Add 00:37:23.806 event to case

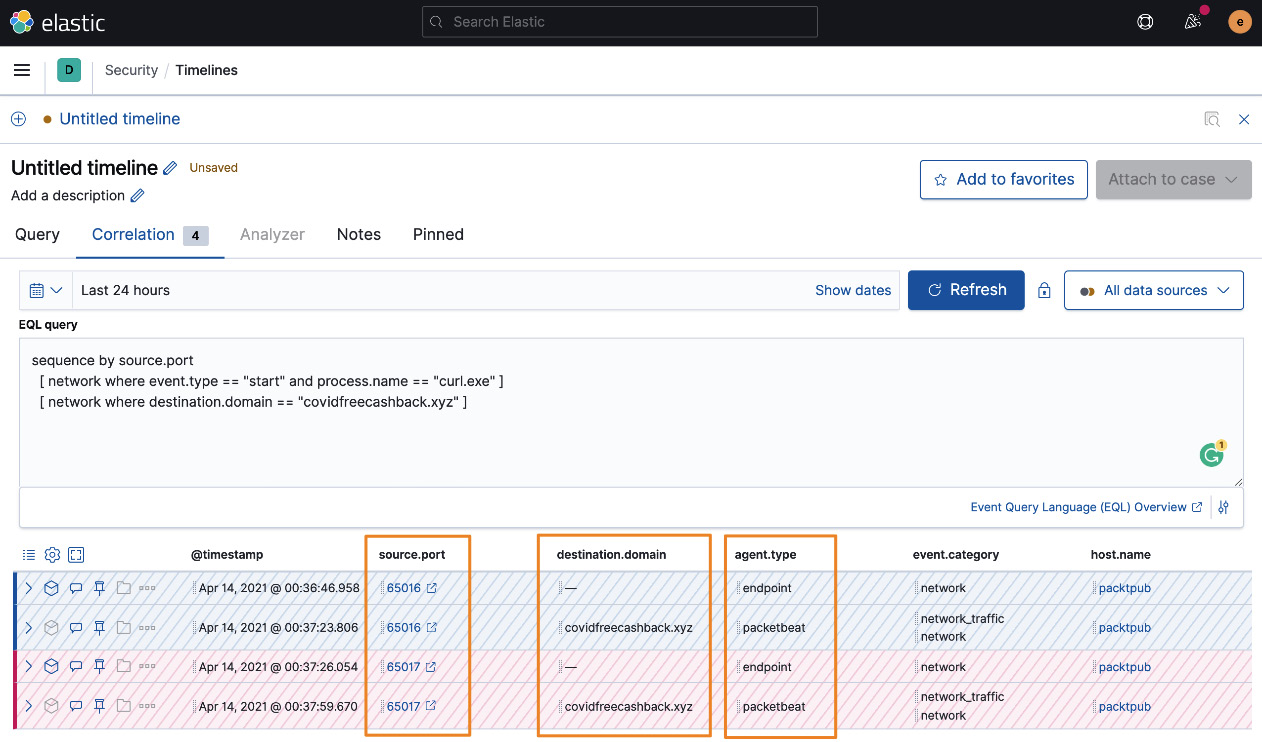tap(123, 627)
